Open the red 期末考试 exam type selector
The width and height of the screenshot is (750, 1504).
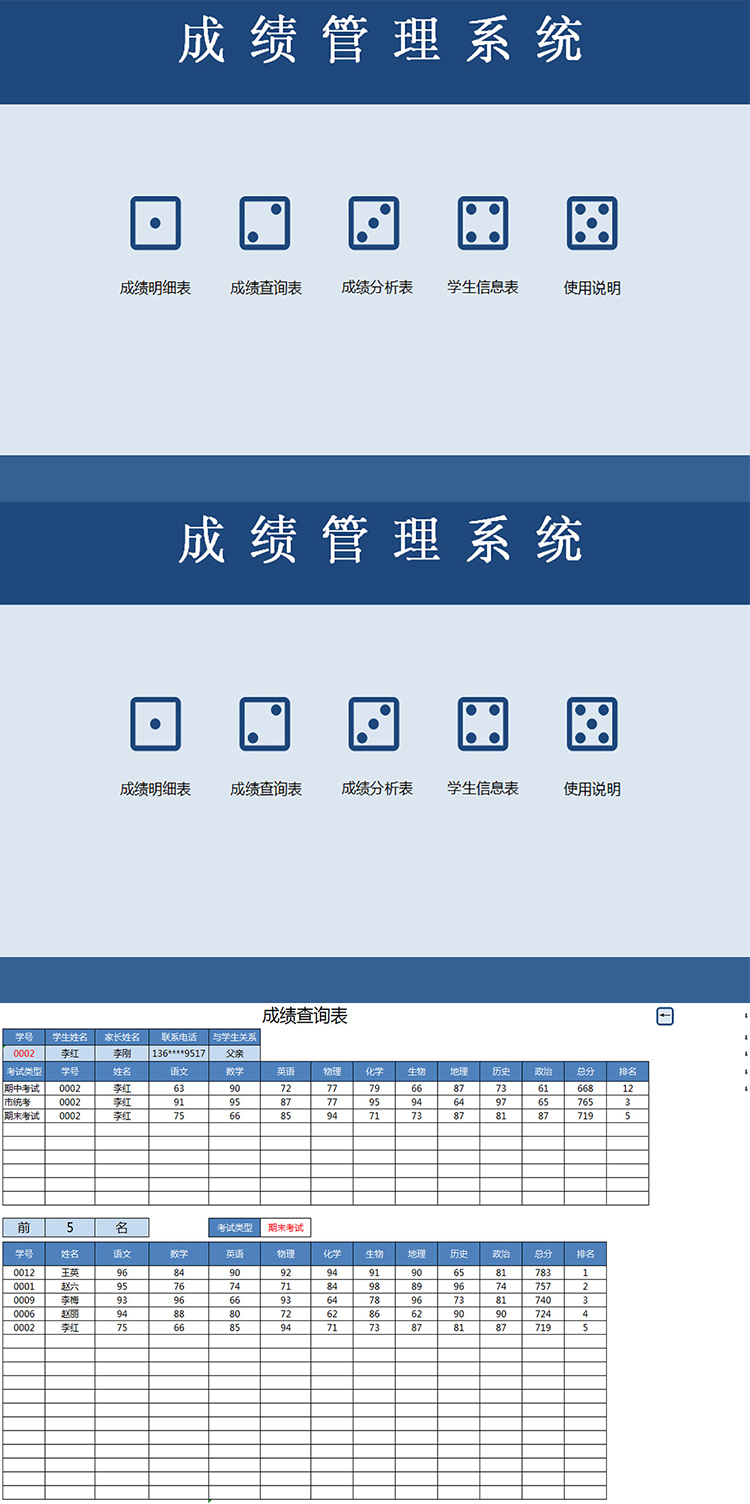pos(286,1228)
